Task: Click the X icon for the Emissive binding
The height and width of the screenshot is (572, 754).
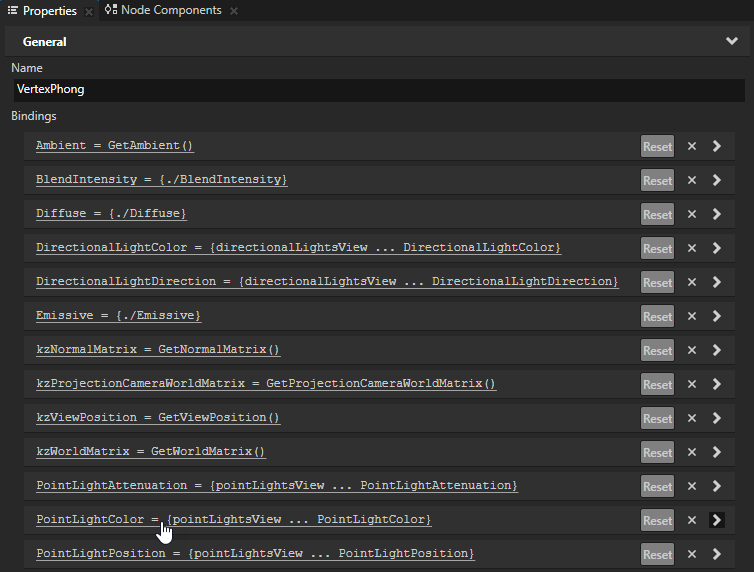Action: [x=691, y=316]
